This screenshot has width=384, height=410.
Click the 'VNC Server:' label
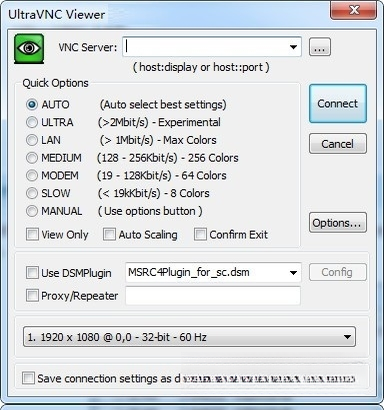pos(88,47)
